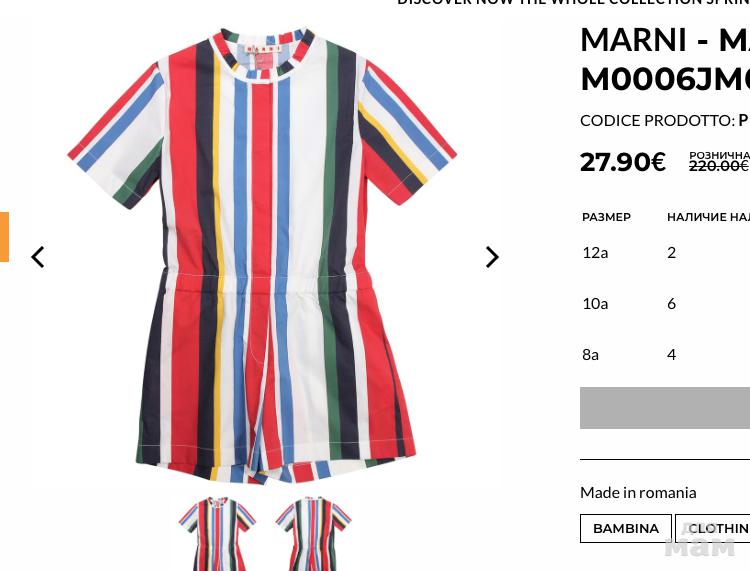
Task: Click the BAMBINA tag
Action: 626,528
